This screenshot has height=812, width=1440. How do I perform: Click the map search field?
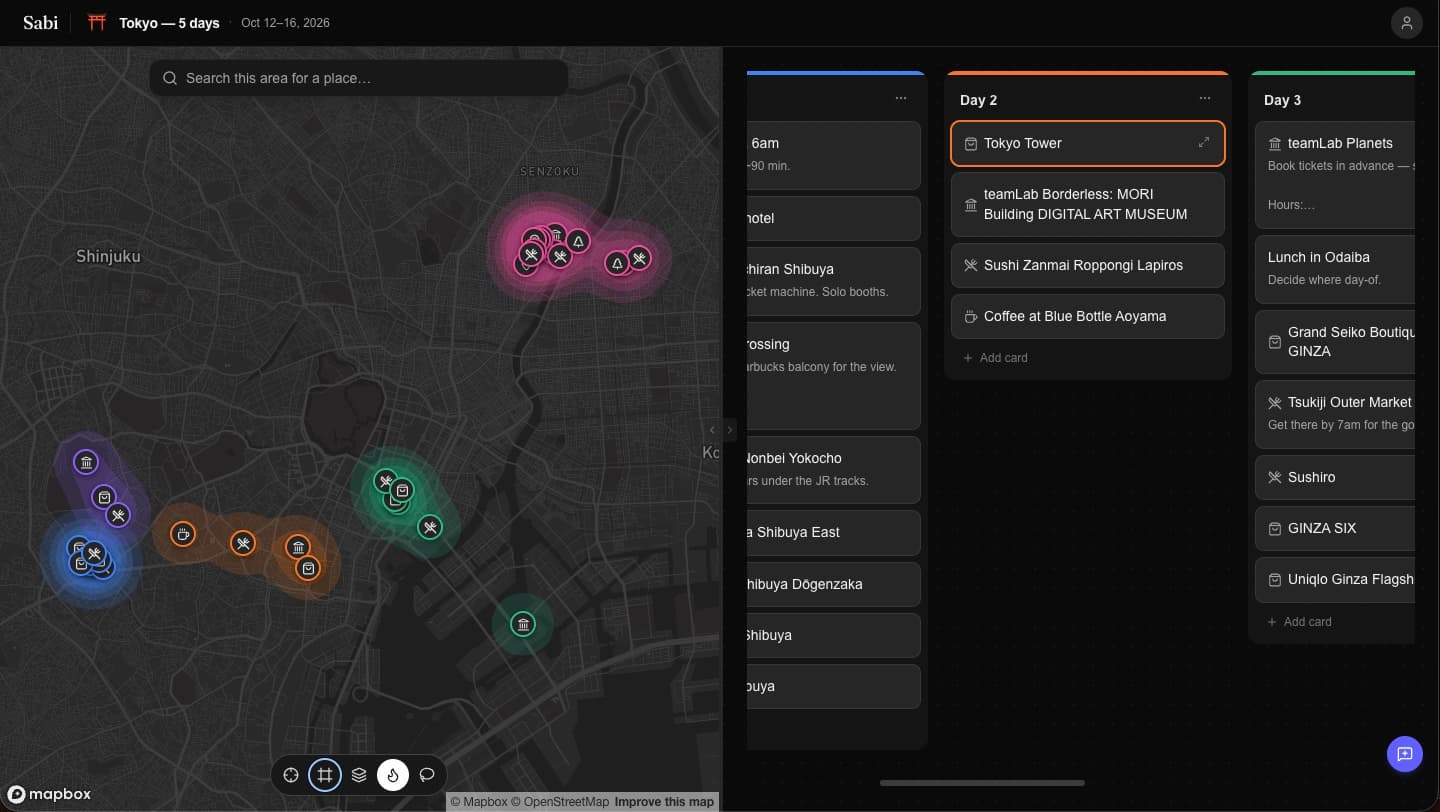click(x=359, y=78)
